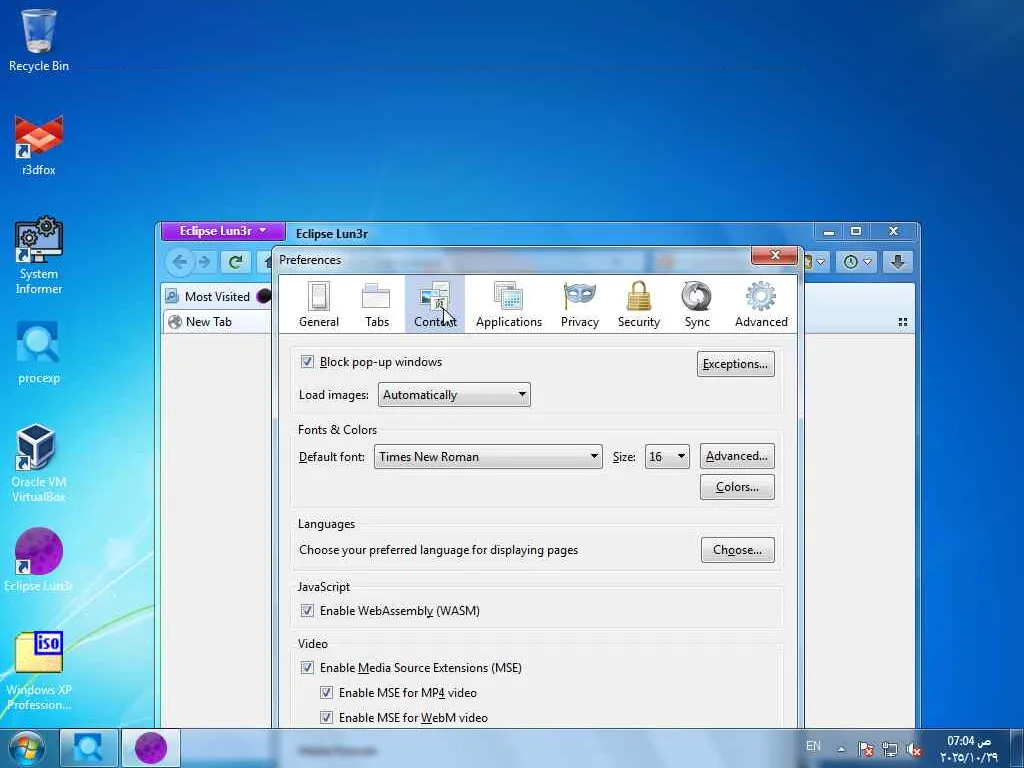Toggle Enable WebAssembly (WASM) checkbox
The height and width of the screenshot is (768, 1024).
point(307,611)
